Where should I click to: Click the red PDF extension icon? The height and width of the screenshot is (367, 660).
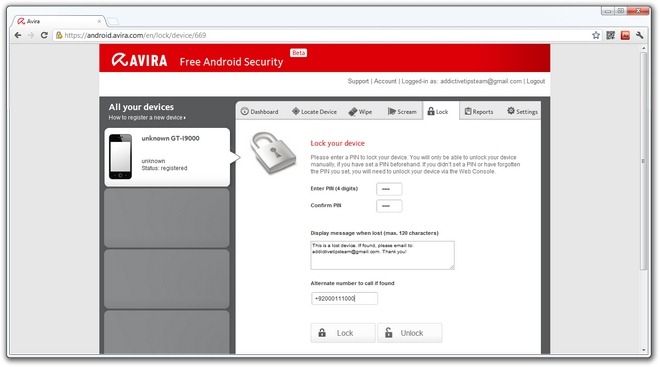tap(625, 35)
